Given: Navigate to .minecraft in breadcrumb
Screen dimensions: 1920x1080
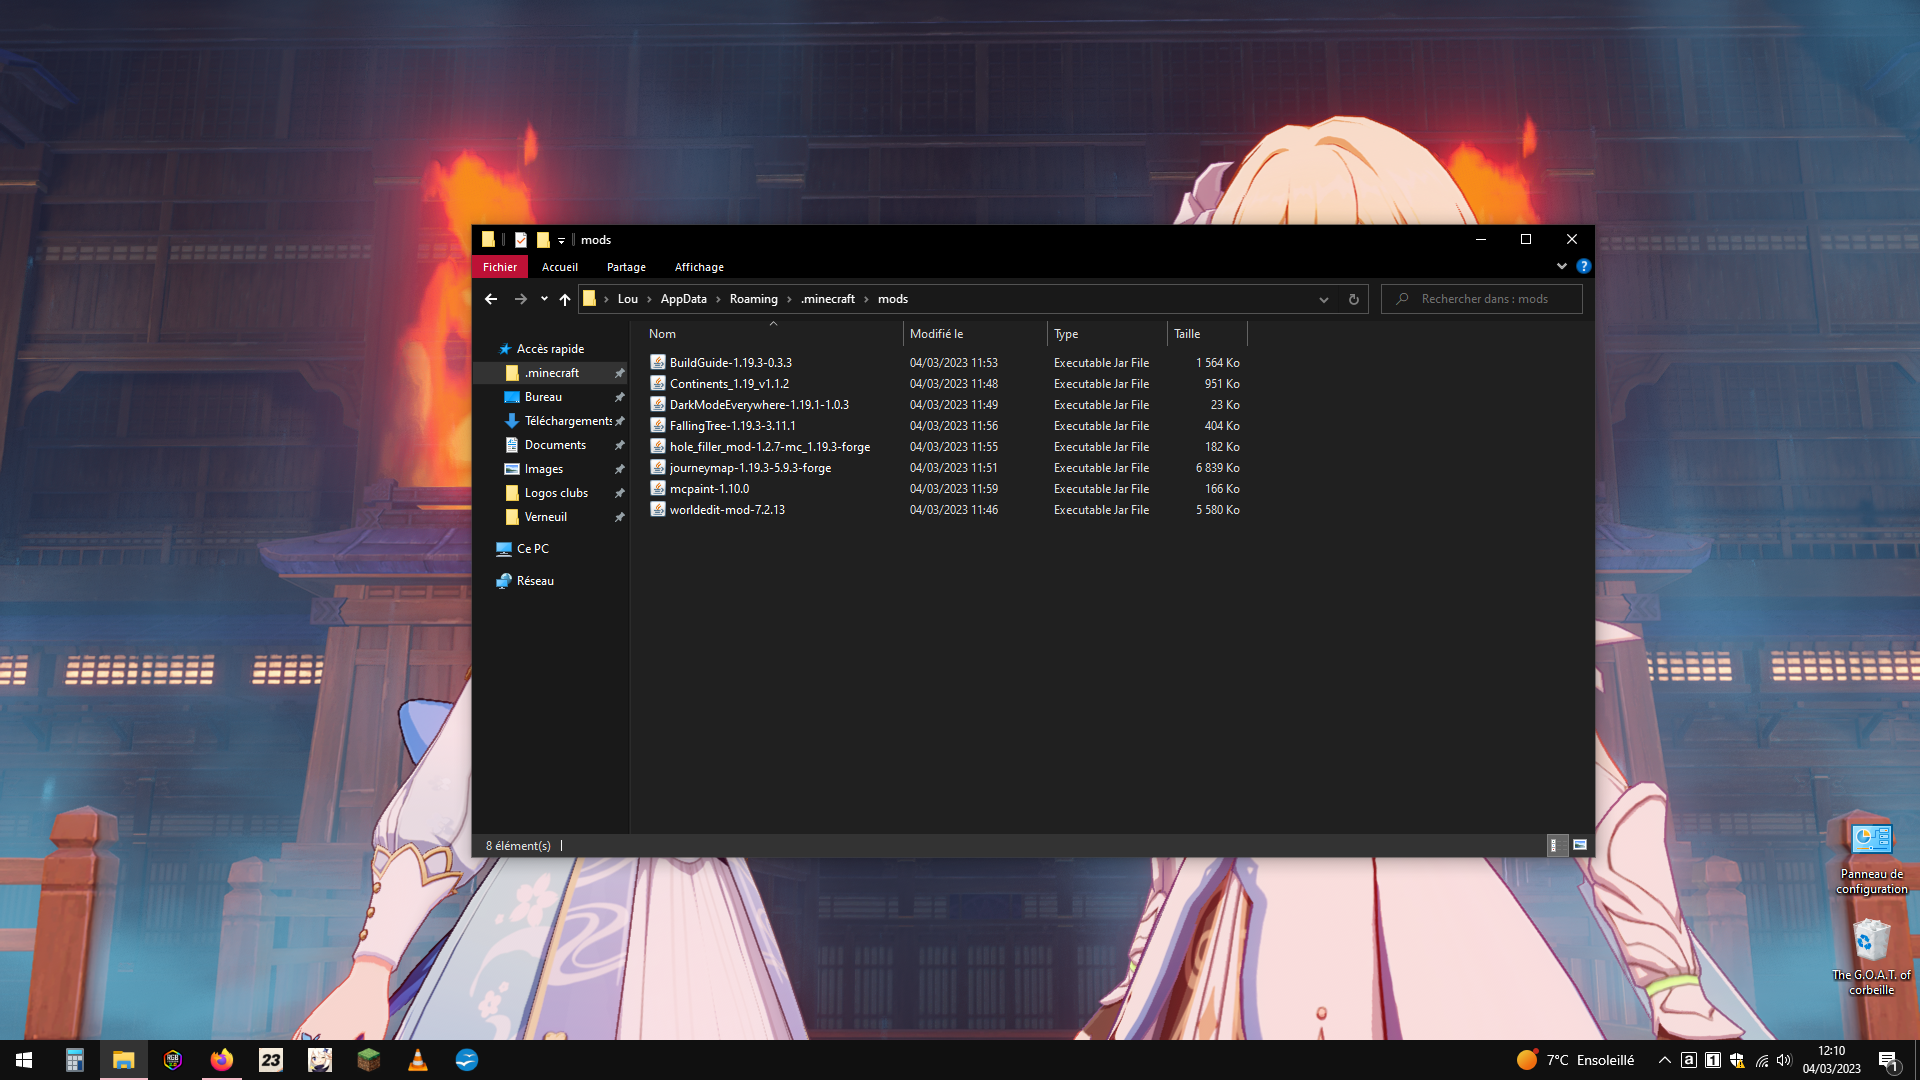Looking at the screenshot, I should [828, 299].
